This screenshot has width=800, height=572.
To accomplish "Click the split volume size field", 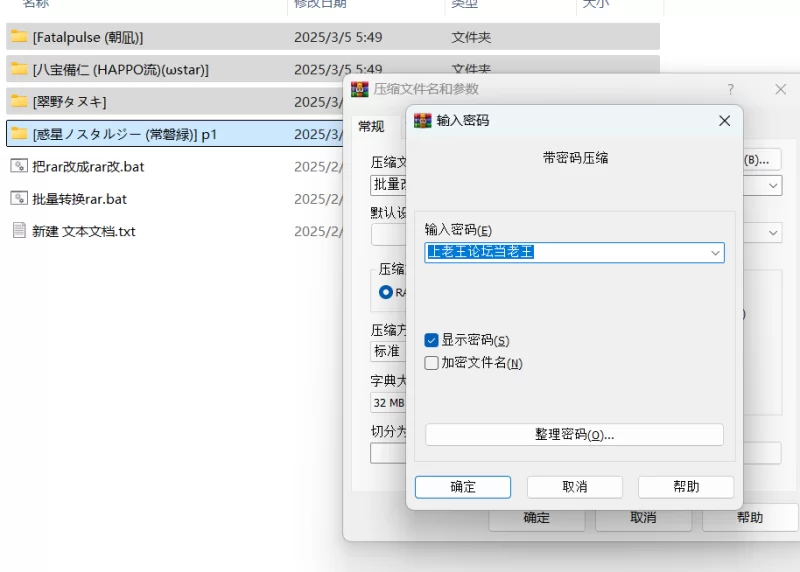I will click(388, 453).
